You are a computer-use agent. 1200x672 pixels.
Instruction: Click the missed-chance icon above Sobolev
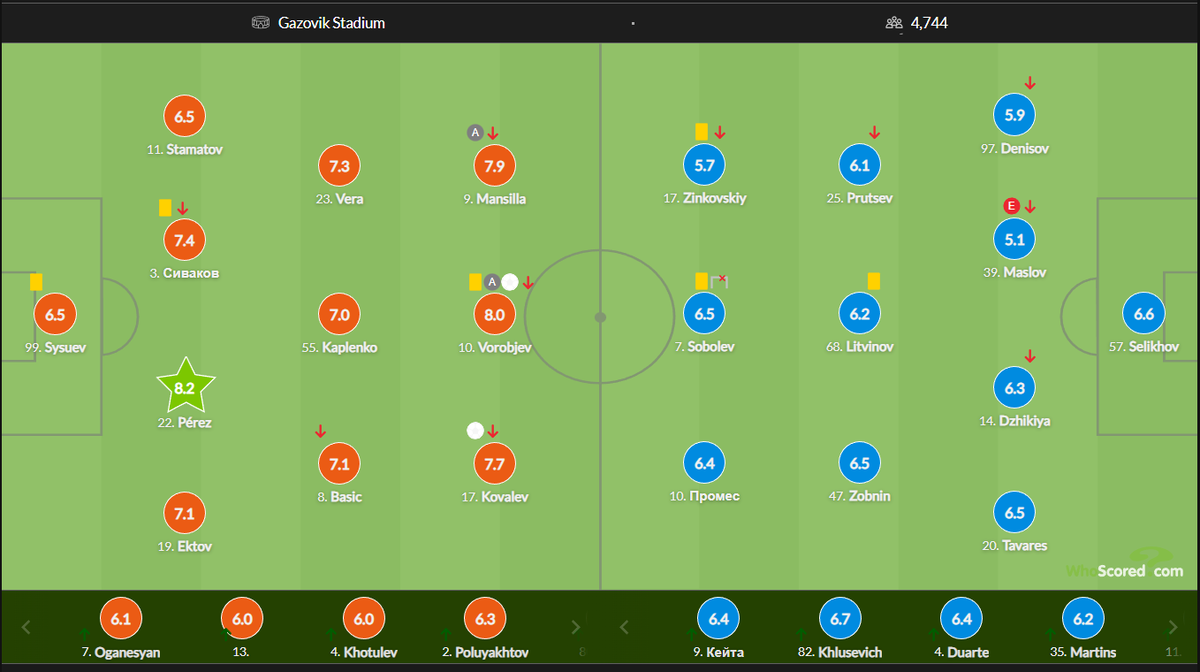click(719, 281)
